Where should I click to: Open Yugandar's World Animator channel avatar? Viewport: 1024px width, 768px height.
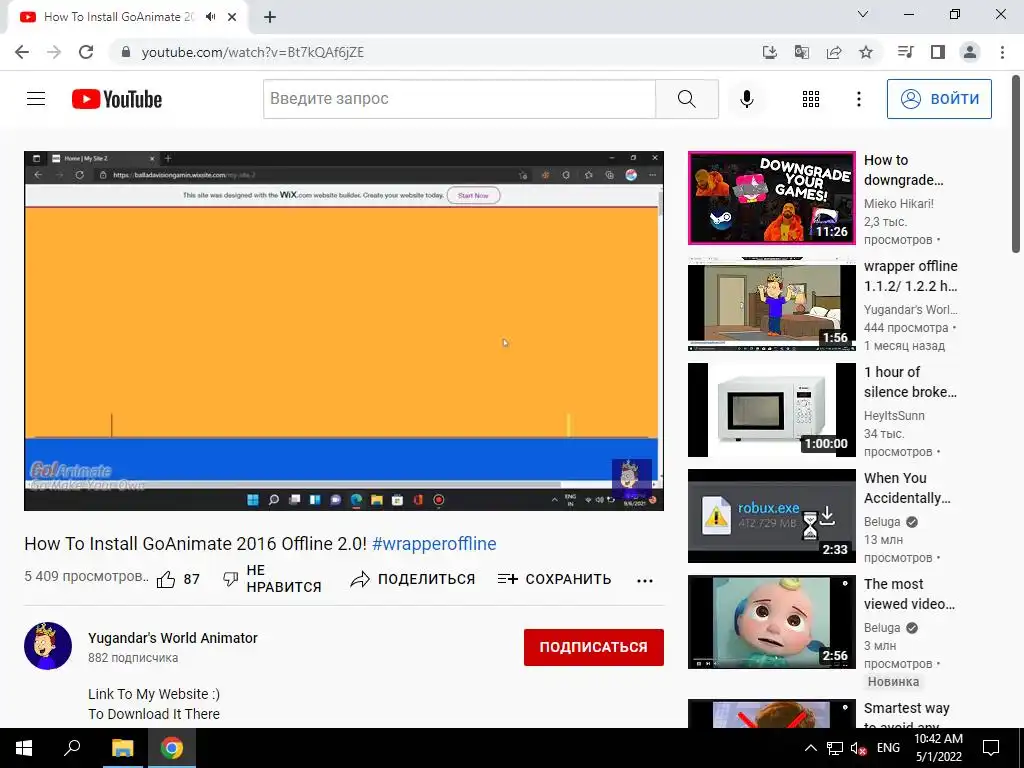[48, 646]
